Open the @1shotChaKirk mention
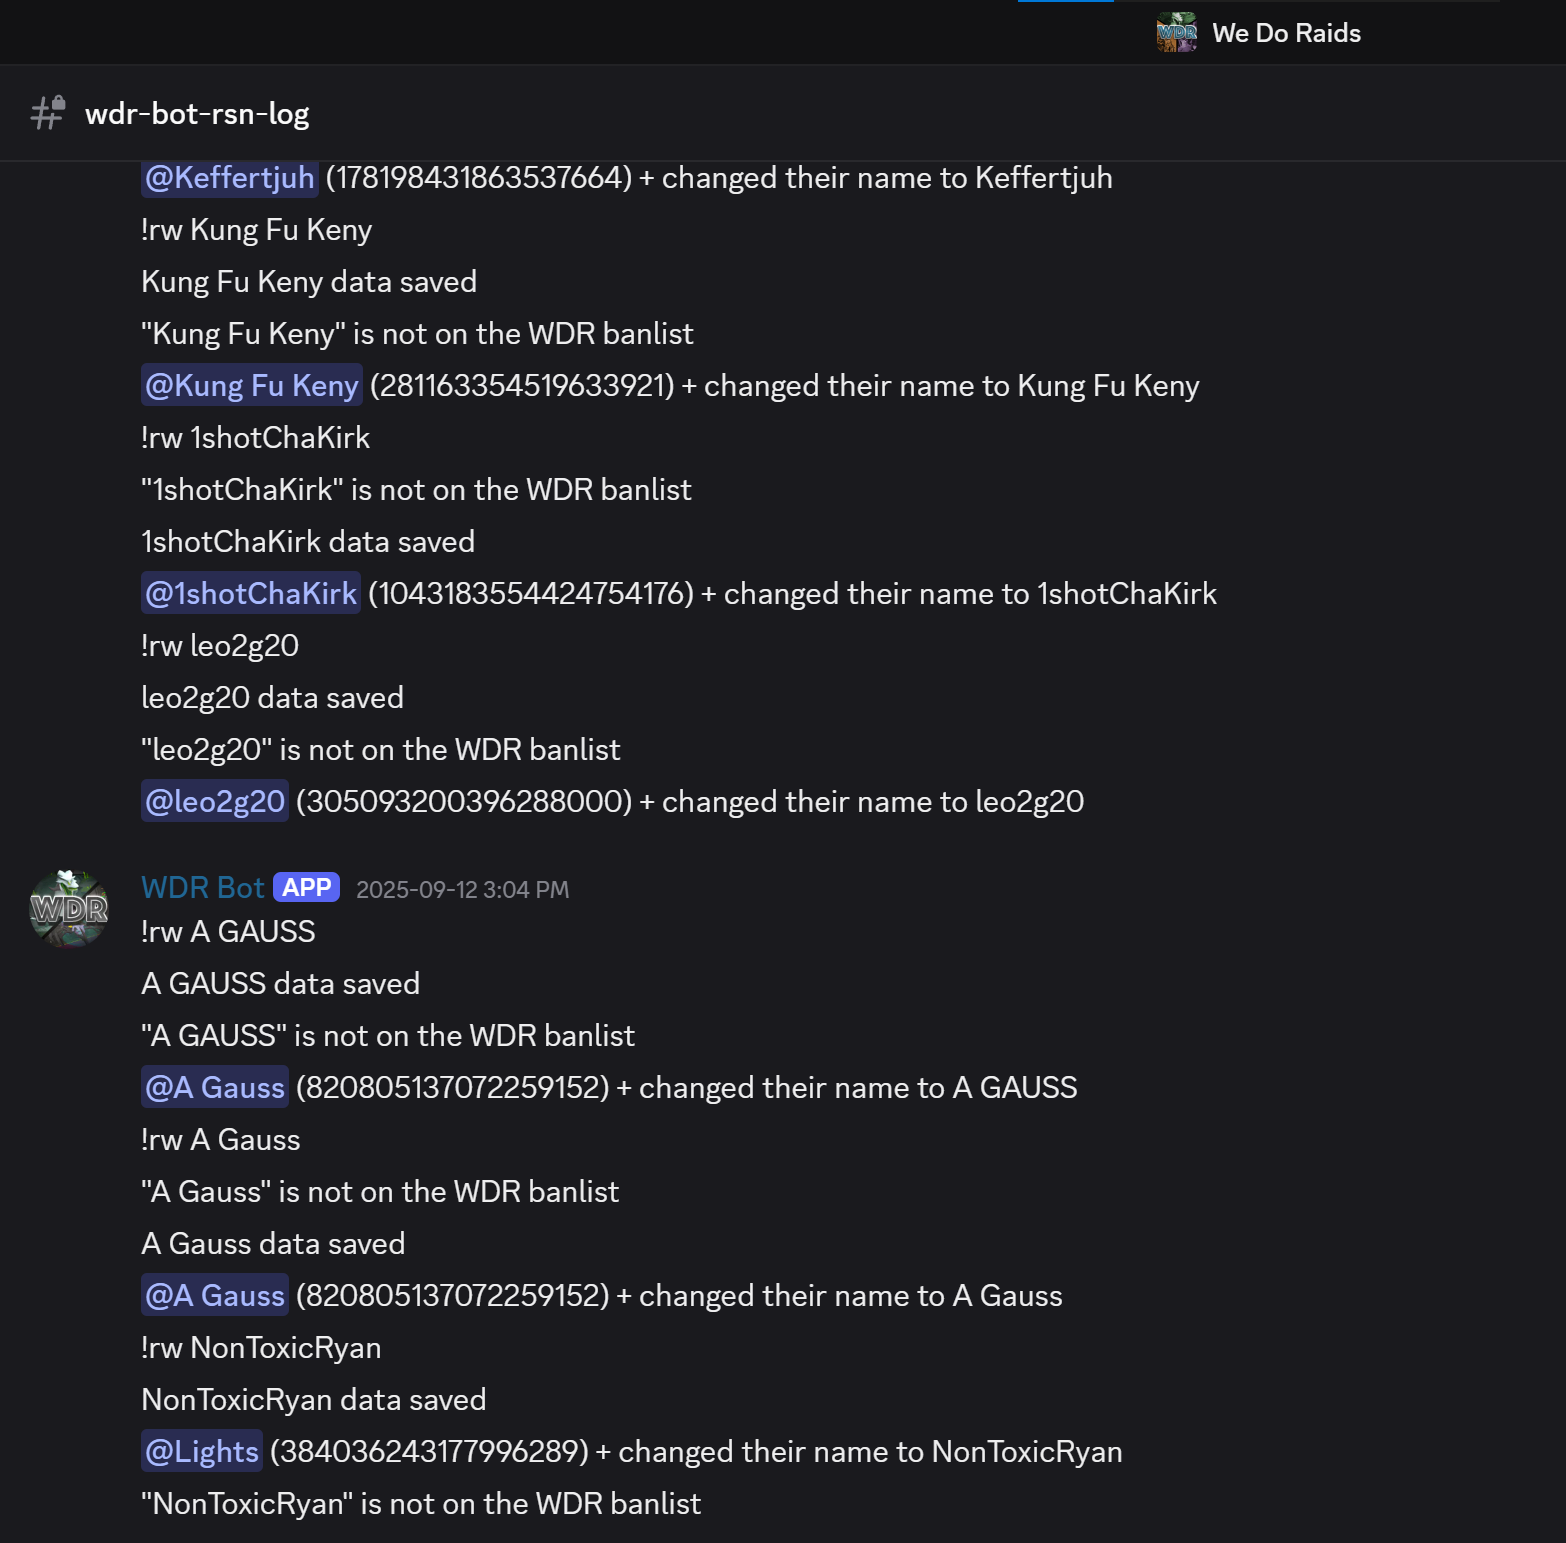Viewport: 1566px width, 1543px height. pyautogui.click(x=251, y=594)
